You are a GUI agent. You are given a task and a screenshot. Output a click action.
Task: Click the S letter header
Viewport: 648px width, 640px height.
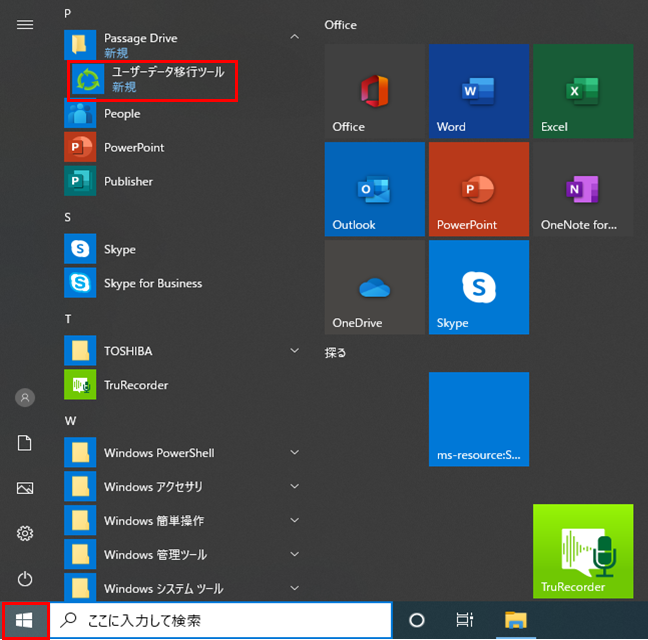(68, 217)
